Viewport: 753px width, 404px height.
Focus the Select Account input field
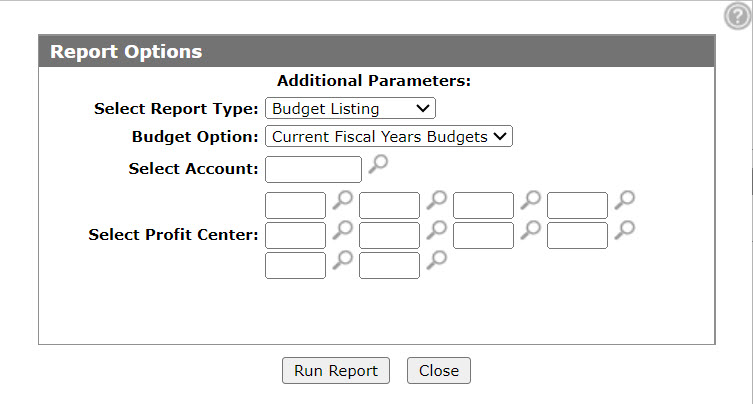coord(313,169)
